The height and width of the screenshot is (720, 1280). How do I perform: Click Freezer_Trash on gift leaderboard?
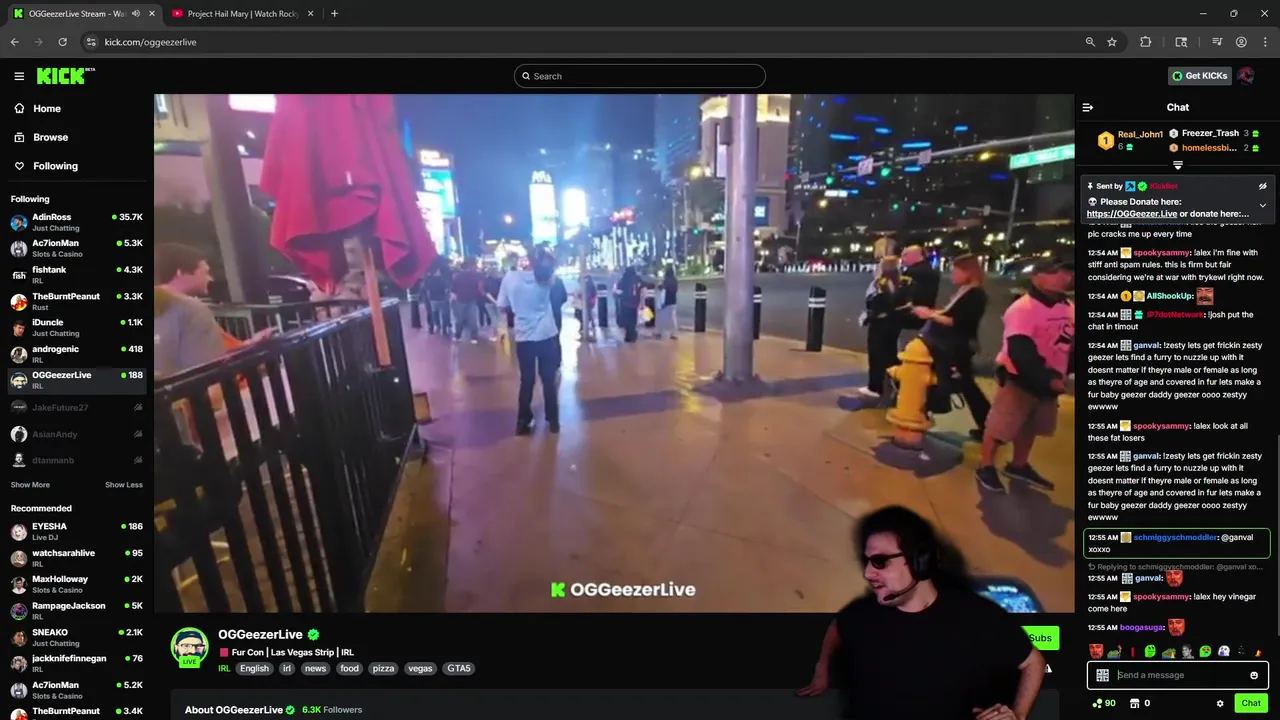point(1210,133)
